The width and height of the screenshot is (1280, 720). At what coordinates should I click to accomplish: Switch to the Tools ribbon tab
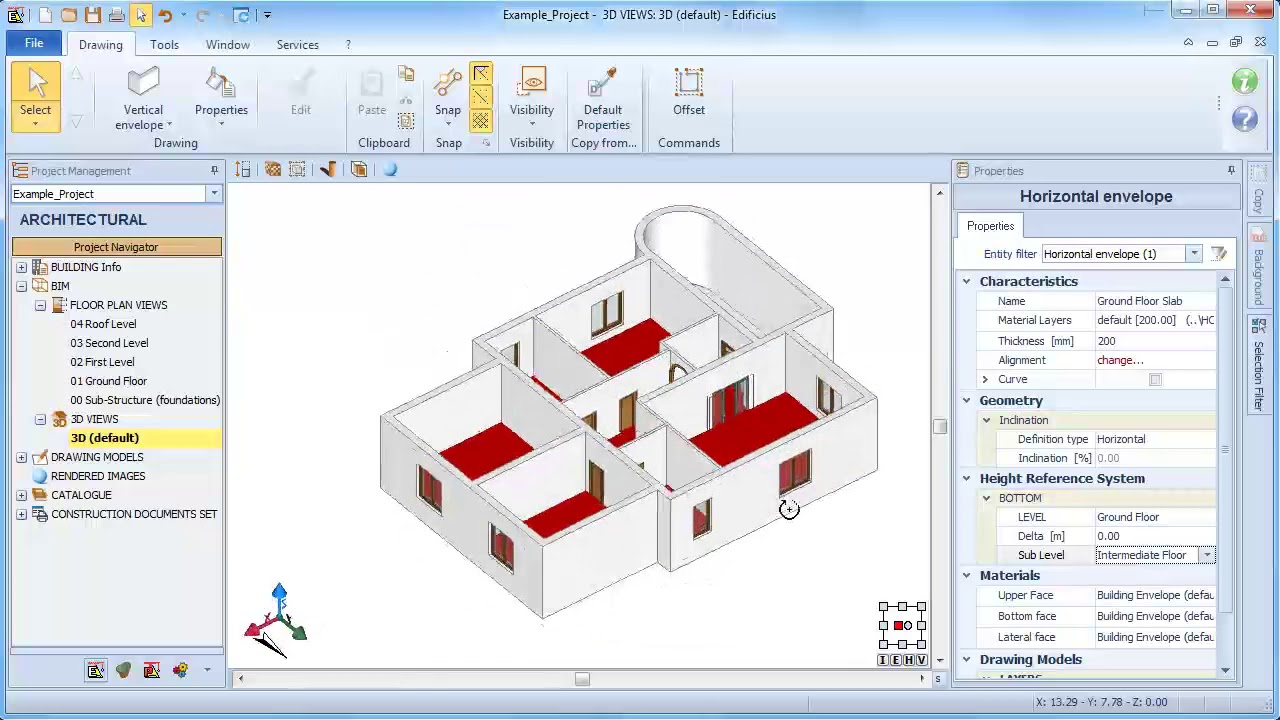point(164,45)
